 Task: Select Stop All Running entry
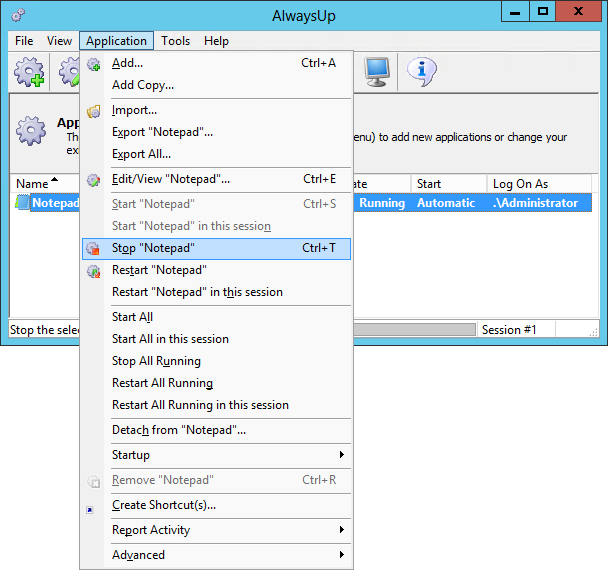tap(216, 361)
